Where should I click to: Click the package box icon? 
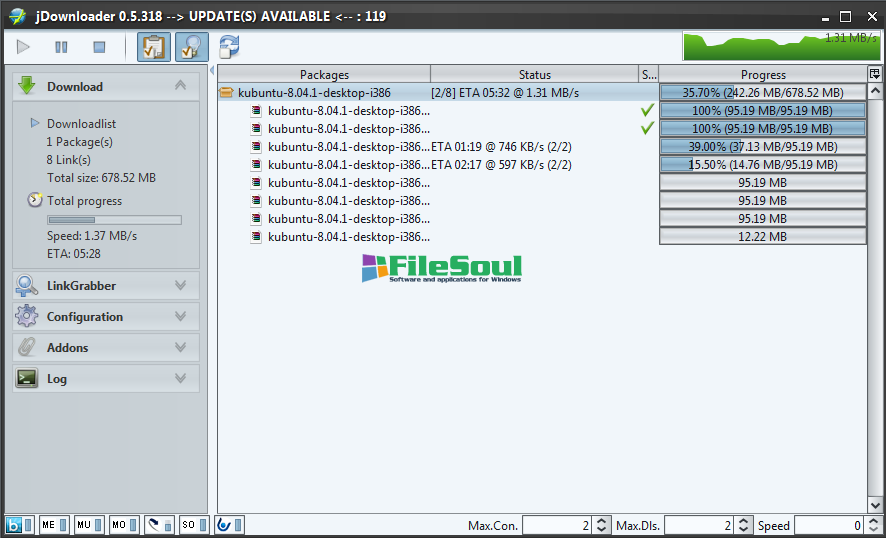[227, 92]
